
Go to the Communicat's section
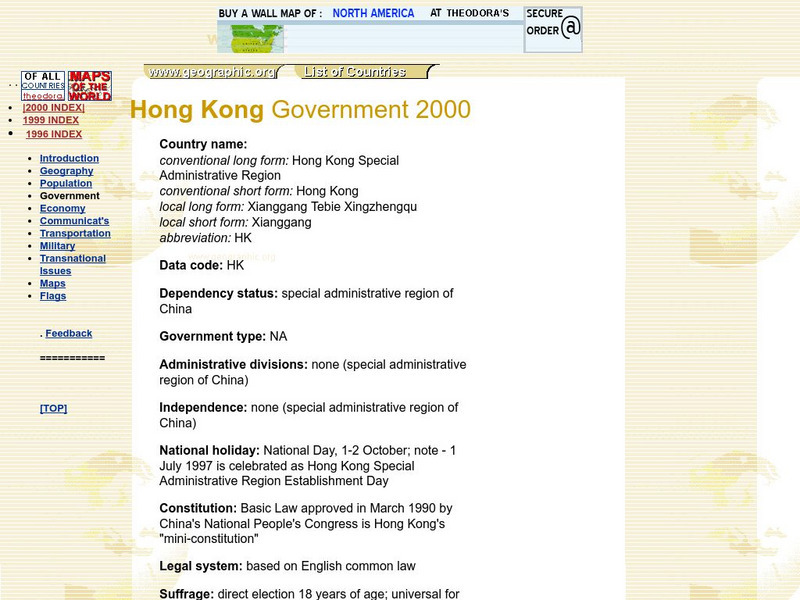74,221
